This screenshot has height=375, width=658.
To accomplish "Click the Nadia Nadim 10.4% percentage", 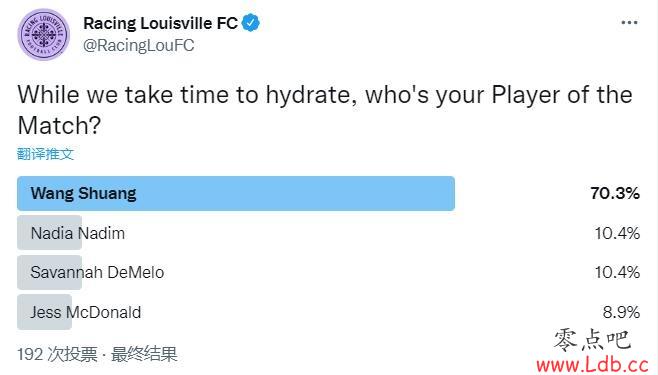I will pyautogui.click(x=617, y=233).
